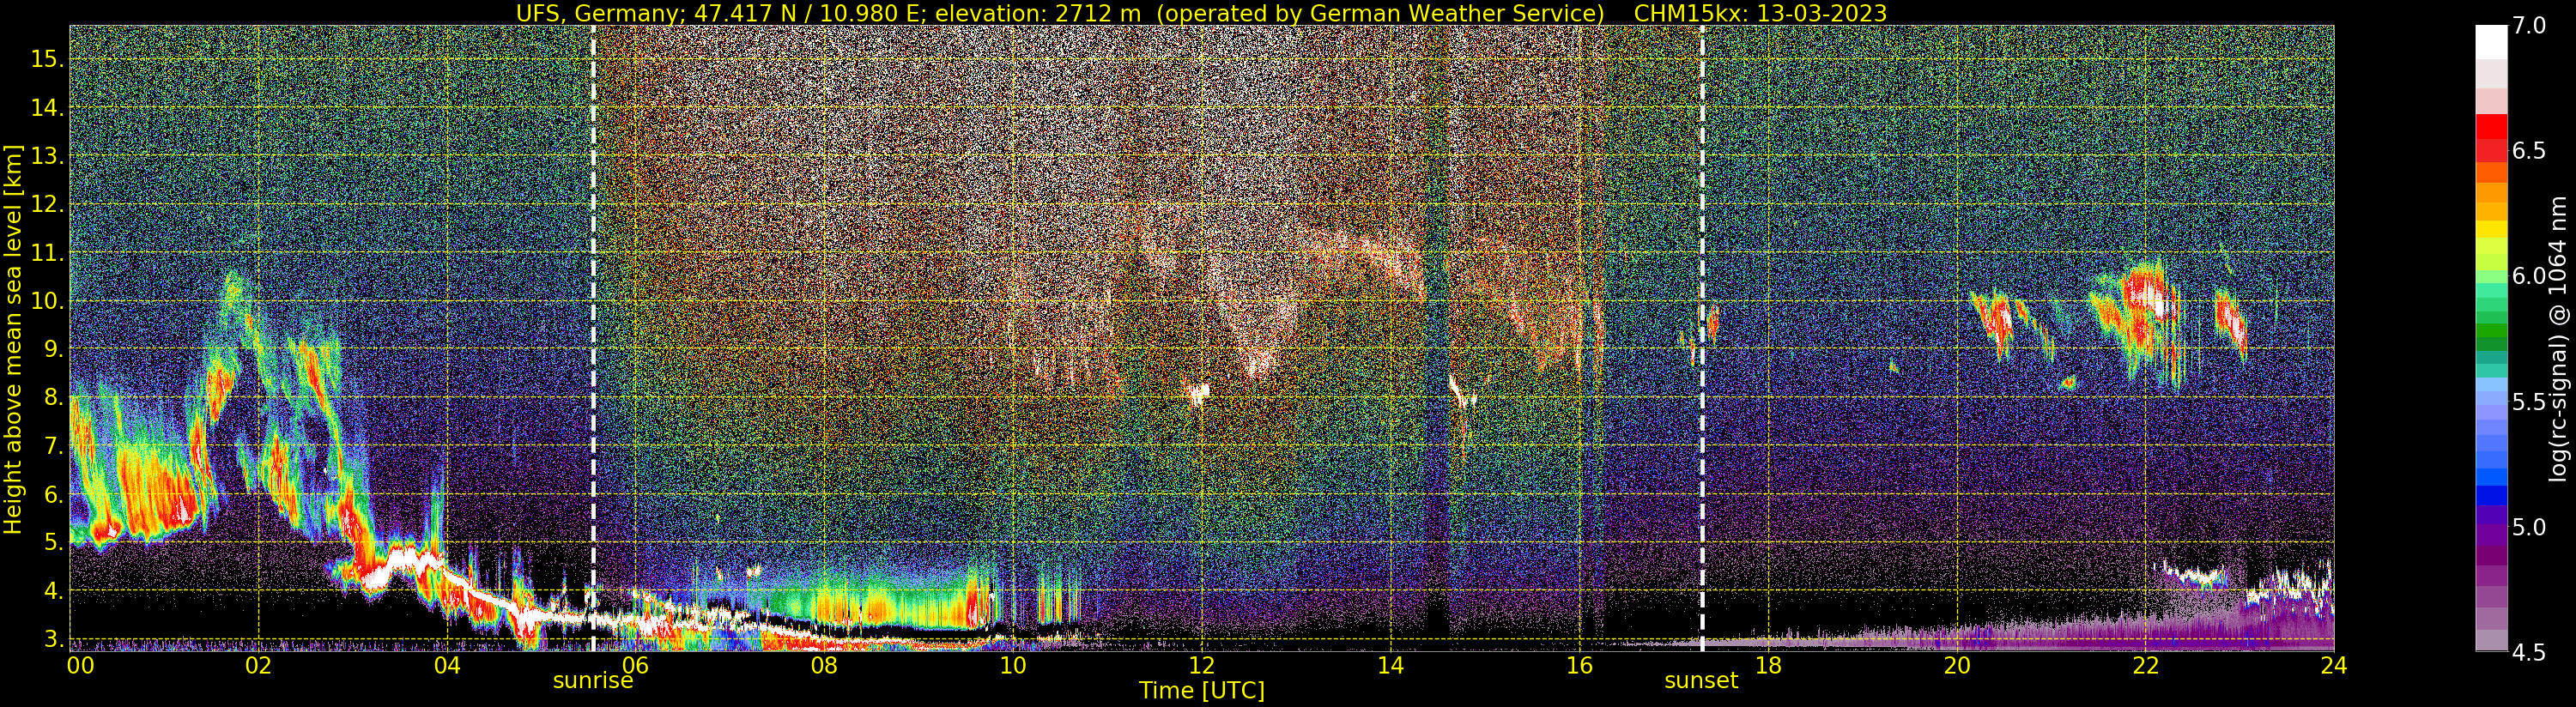
Task: Click the time tick label '06'
Action: [635, 666]
